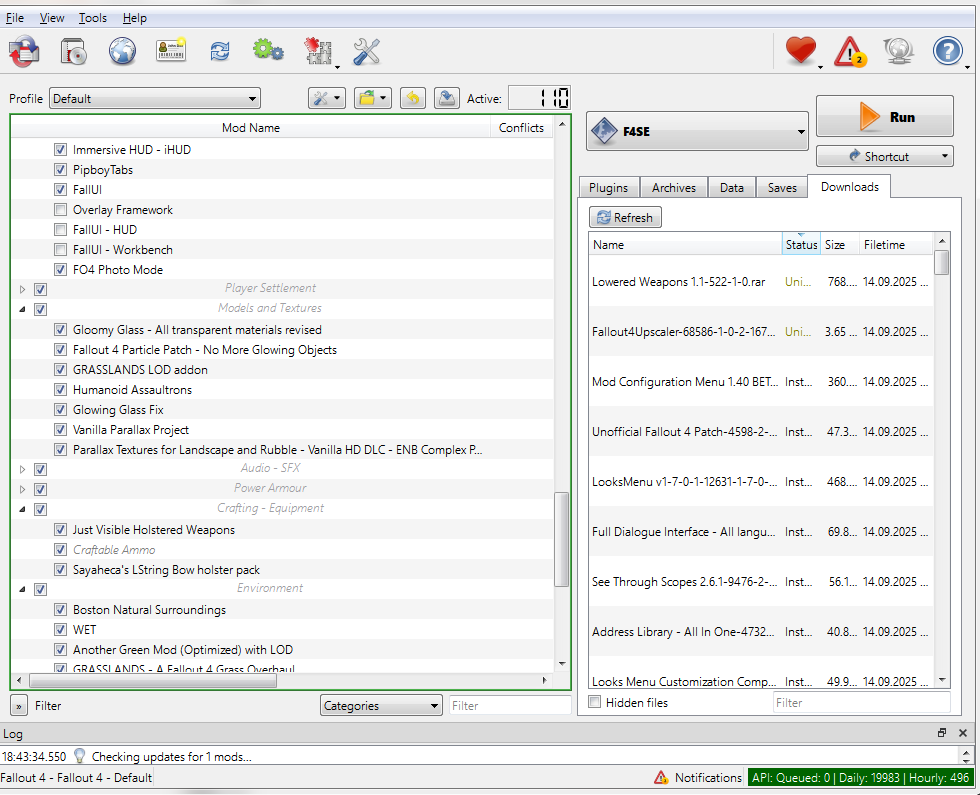980x795 pixels.
Task: Open the Tools puzzle piece icon
Action: 319,51
